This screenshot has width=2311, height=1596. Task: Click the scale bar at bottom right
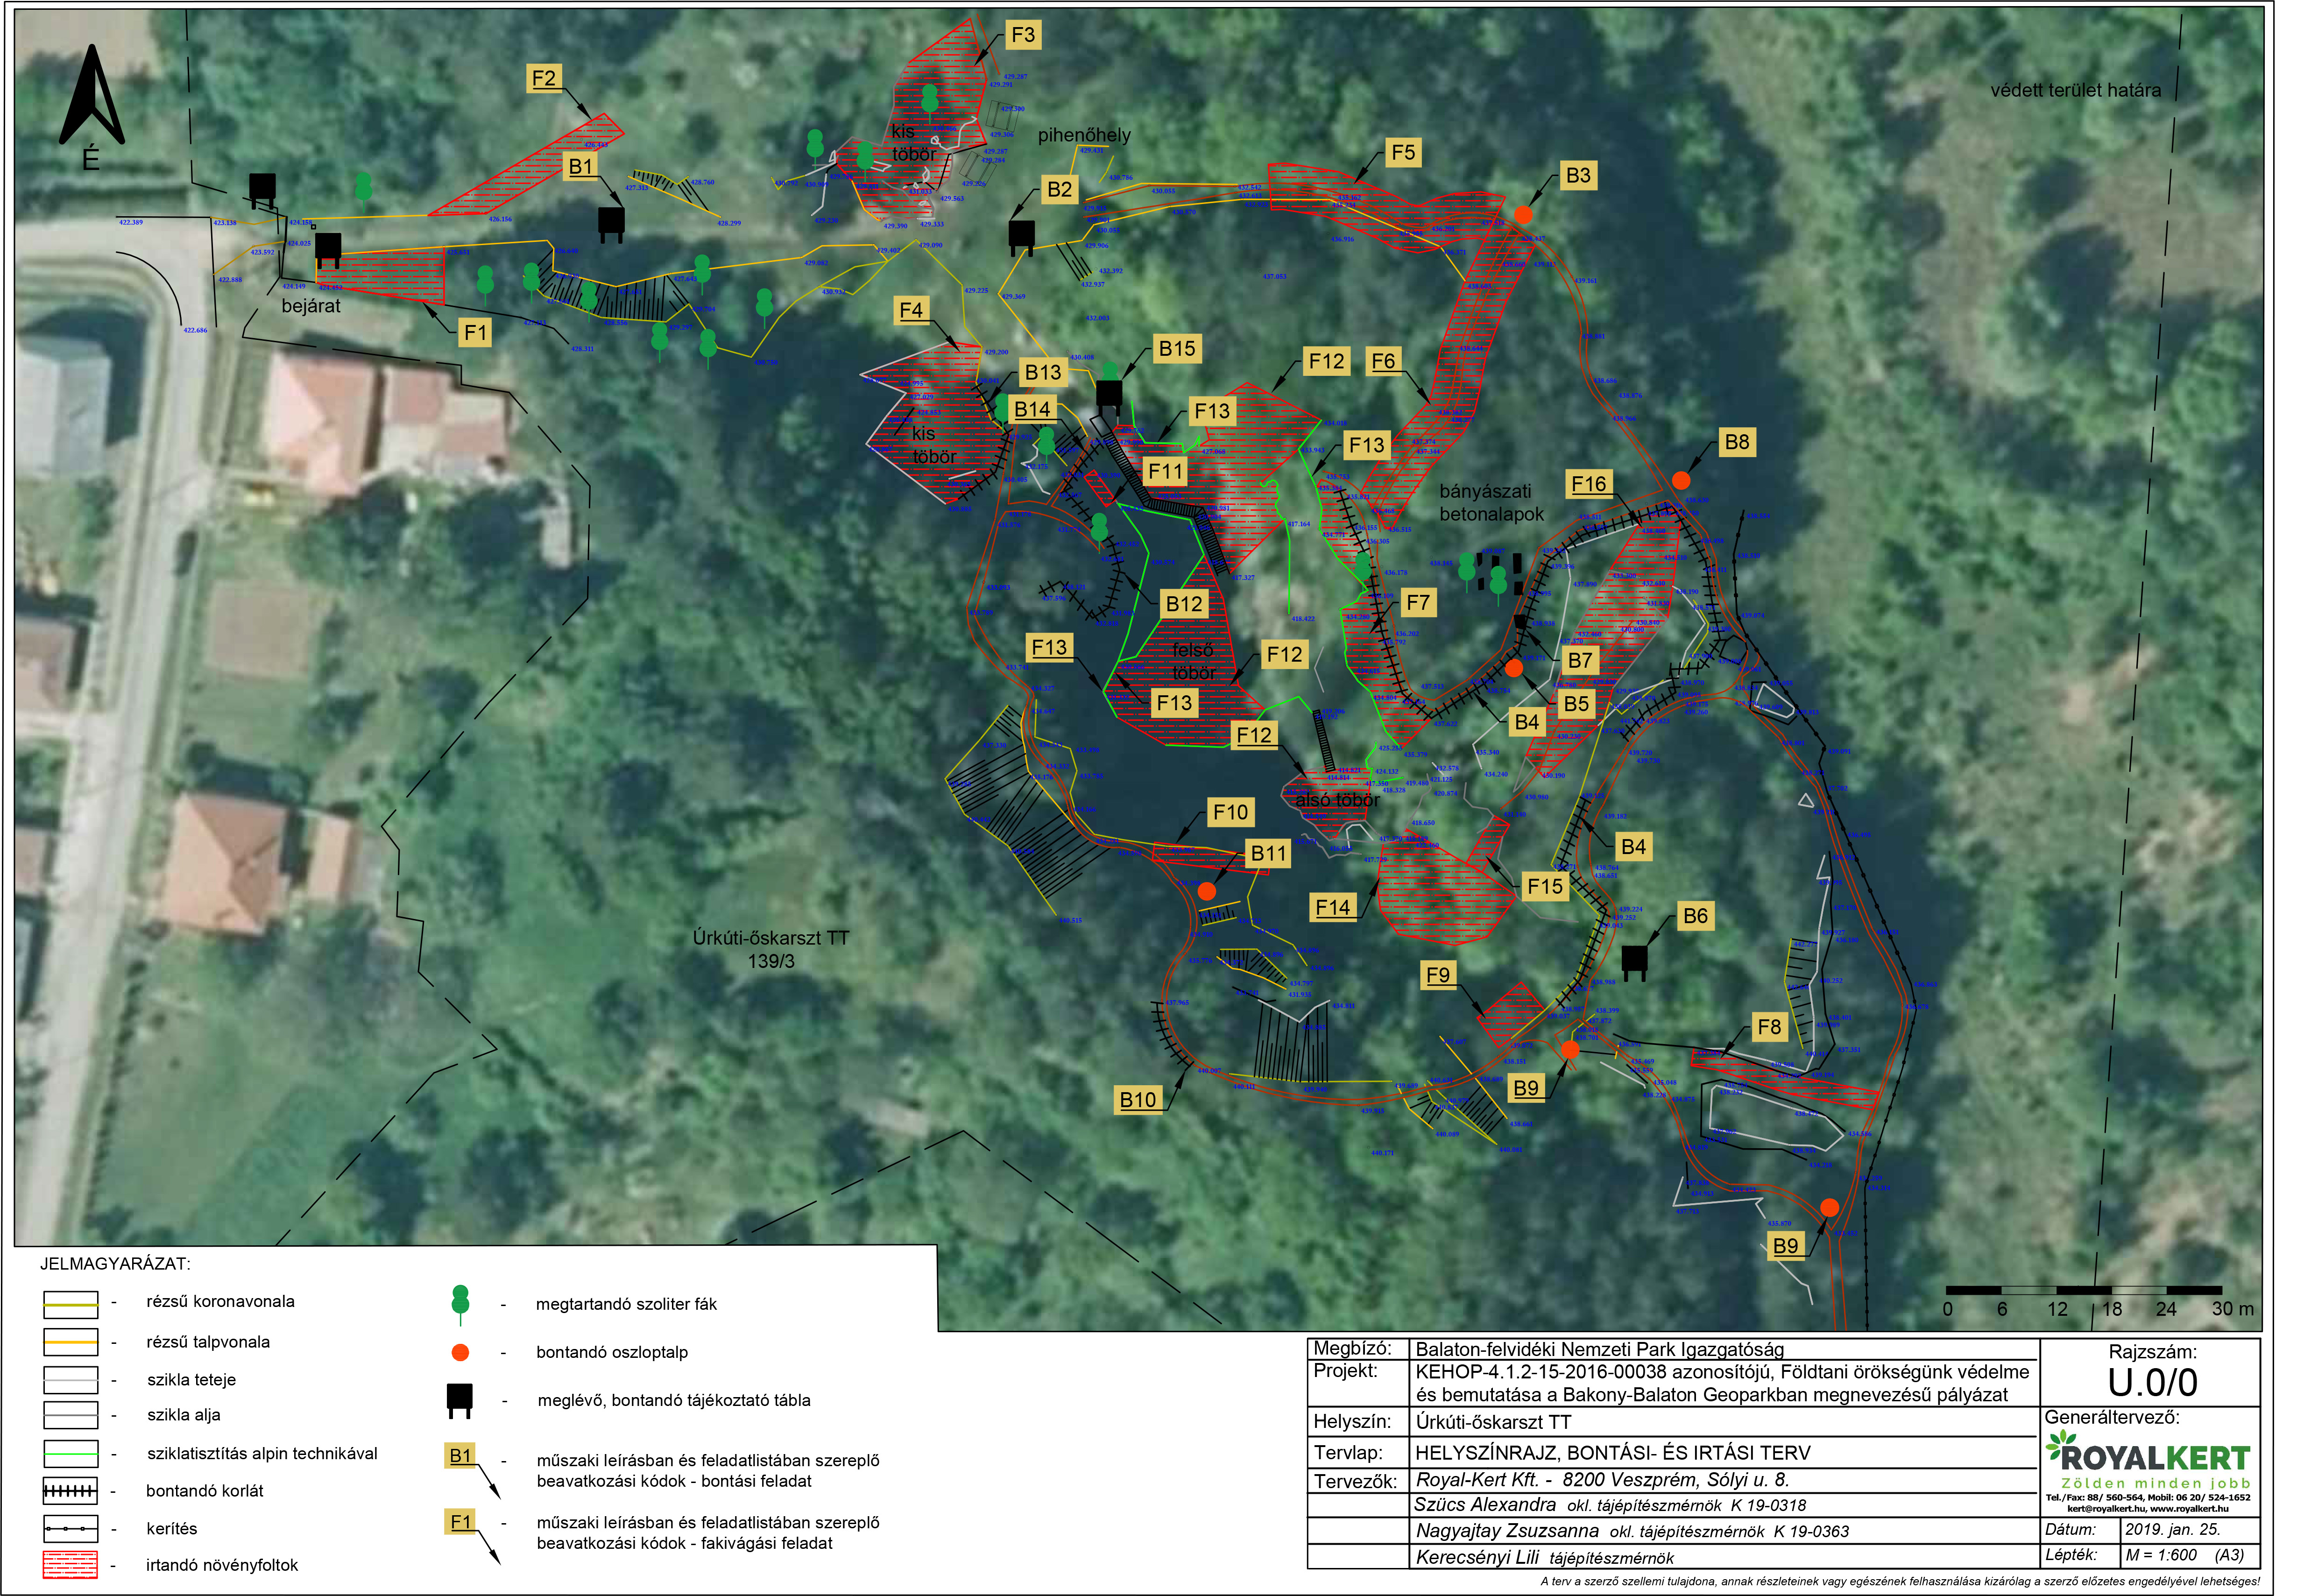2083,1290
